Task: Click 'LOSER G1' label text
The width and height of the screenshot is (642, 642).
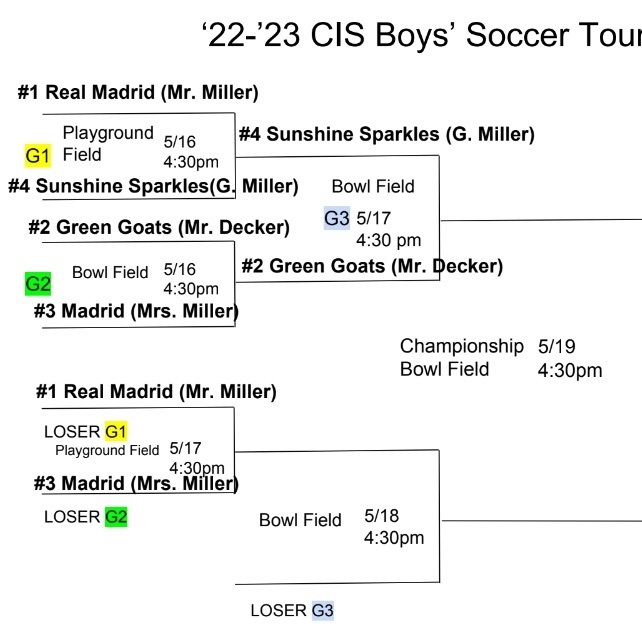Action: 86,432
